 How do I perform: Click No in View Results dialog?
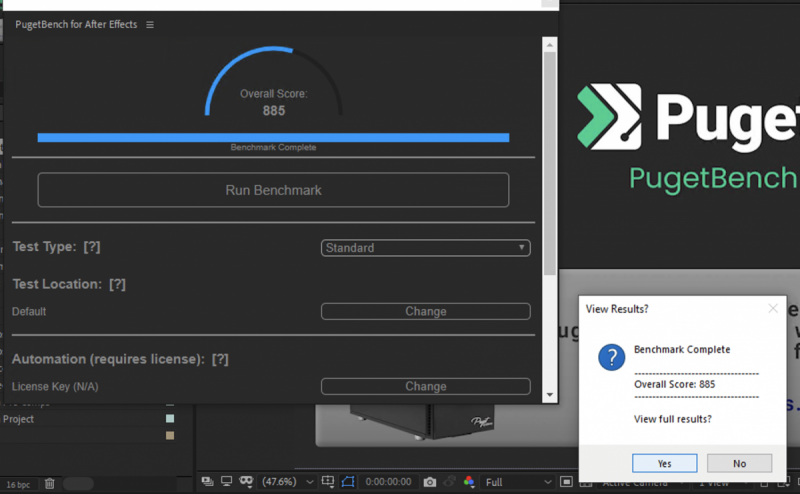[739, 463]
